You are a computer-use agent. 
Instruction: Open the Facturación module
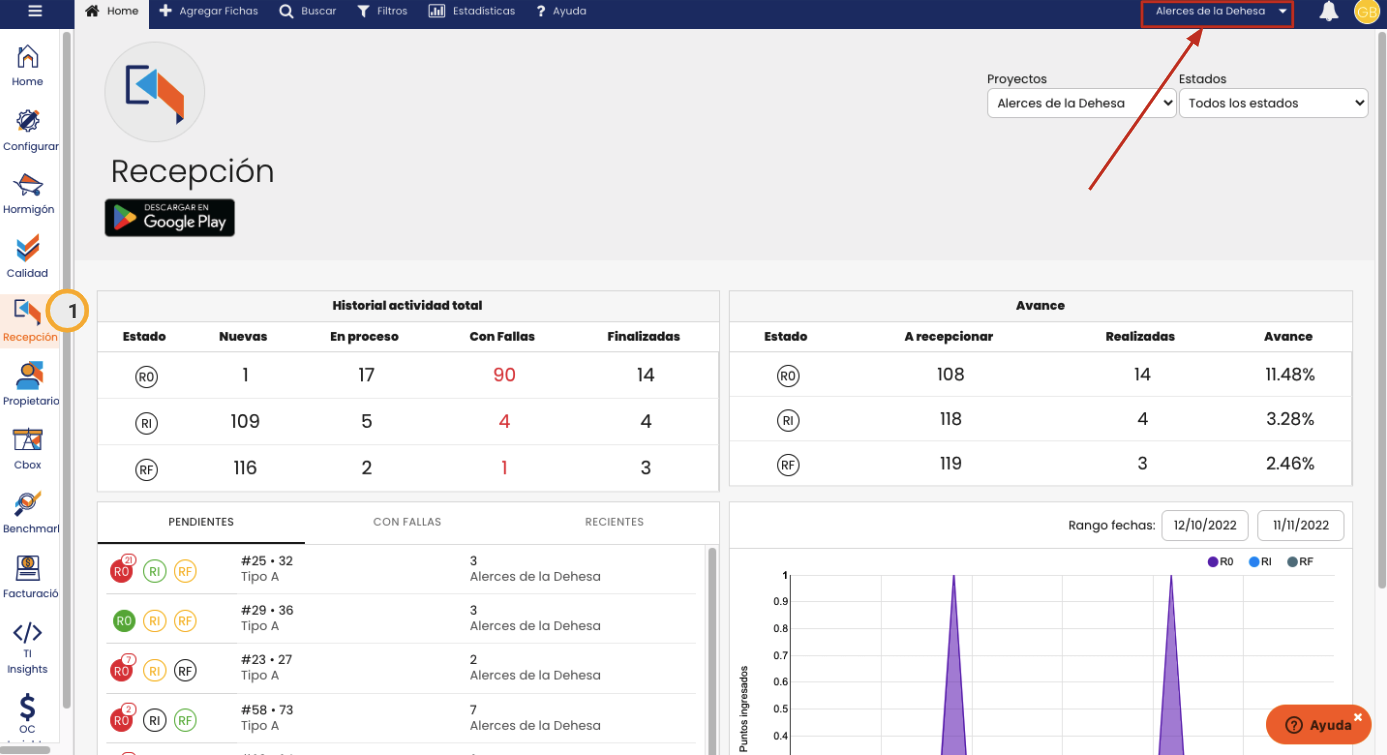[30, 577]
